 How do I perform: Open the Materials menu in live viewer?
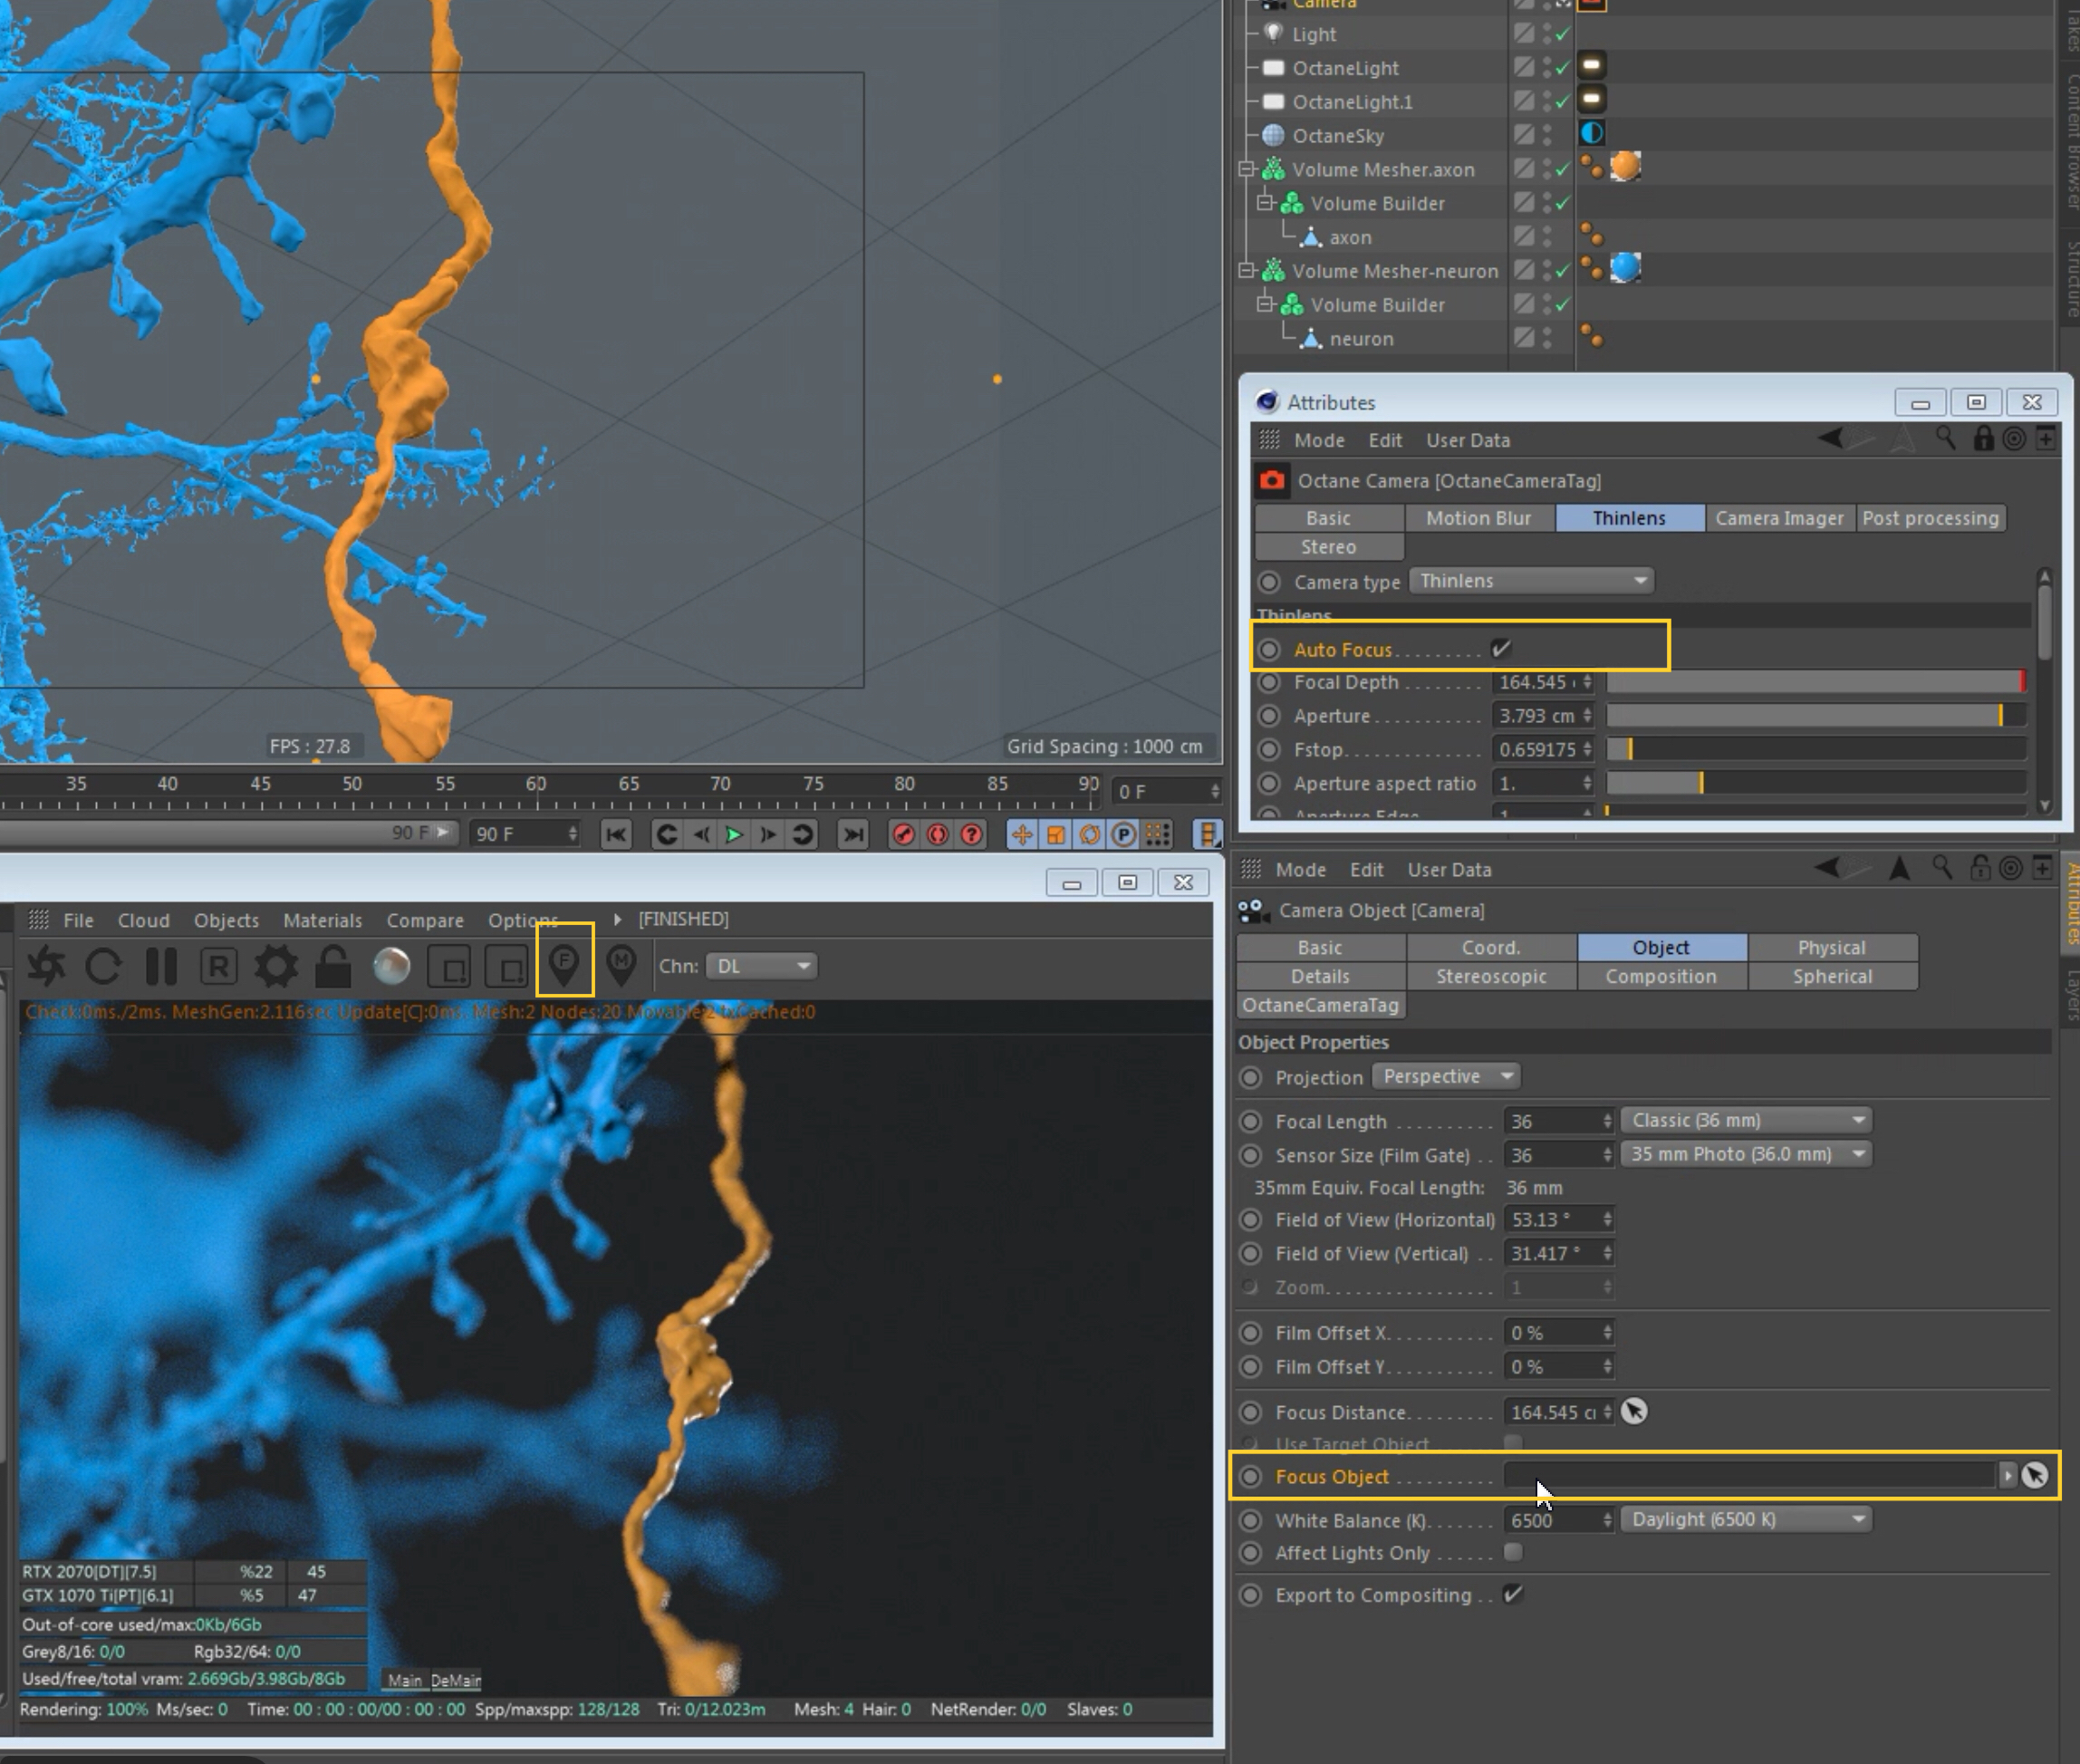[322, 920]
